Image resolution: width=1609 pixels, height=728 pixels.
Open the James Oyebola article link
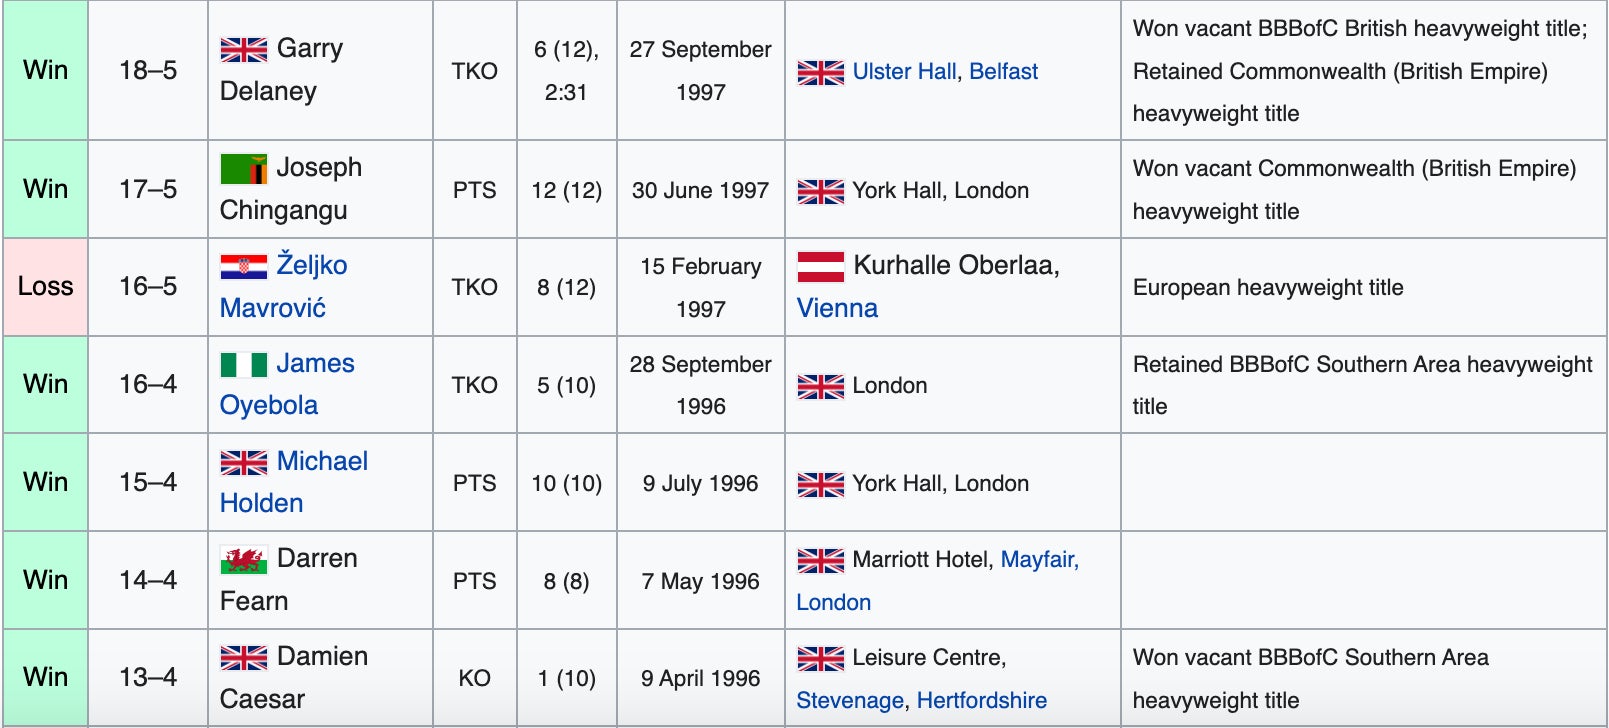coord(315,364)
